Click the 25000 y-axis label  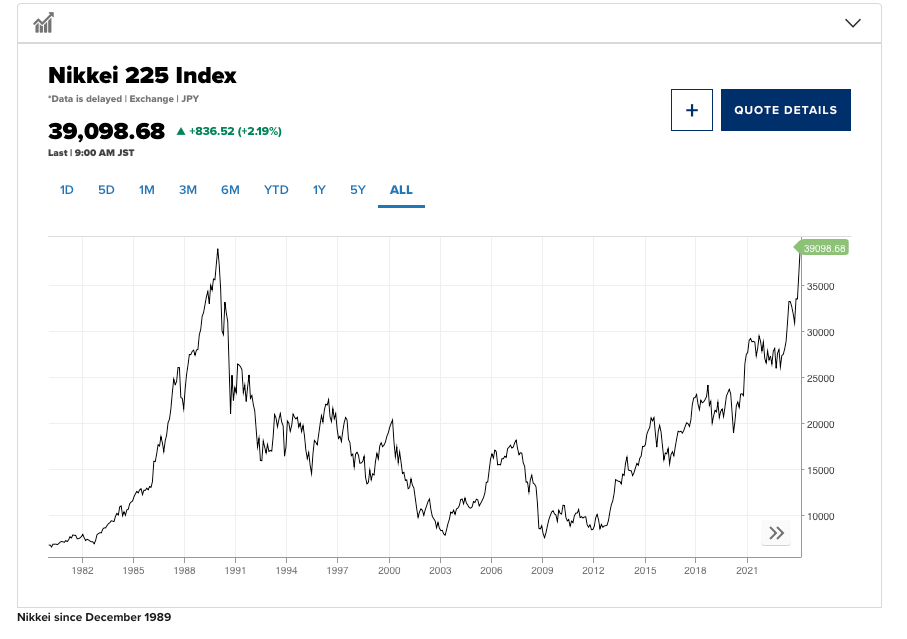821,378
